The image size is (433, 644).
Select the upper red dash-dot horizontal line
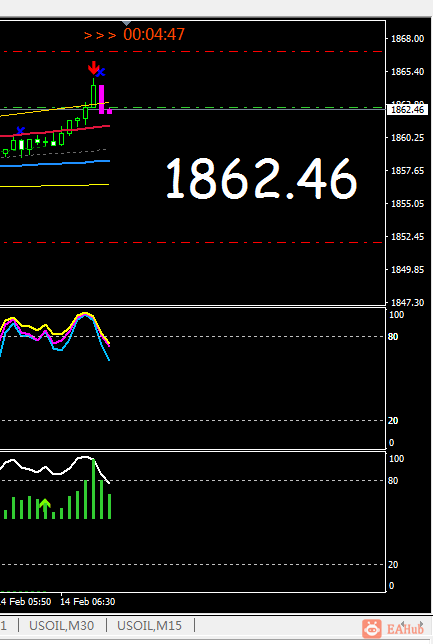click(192, 52)
